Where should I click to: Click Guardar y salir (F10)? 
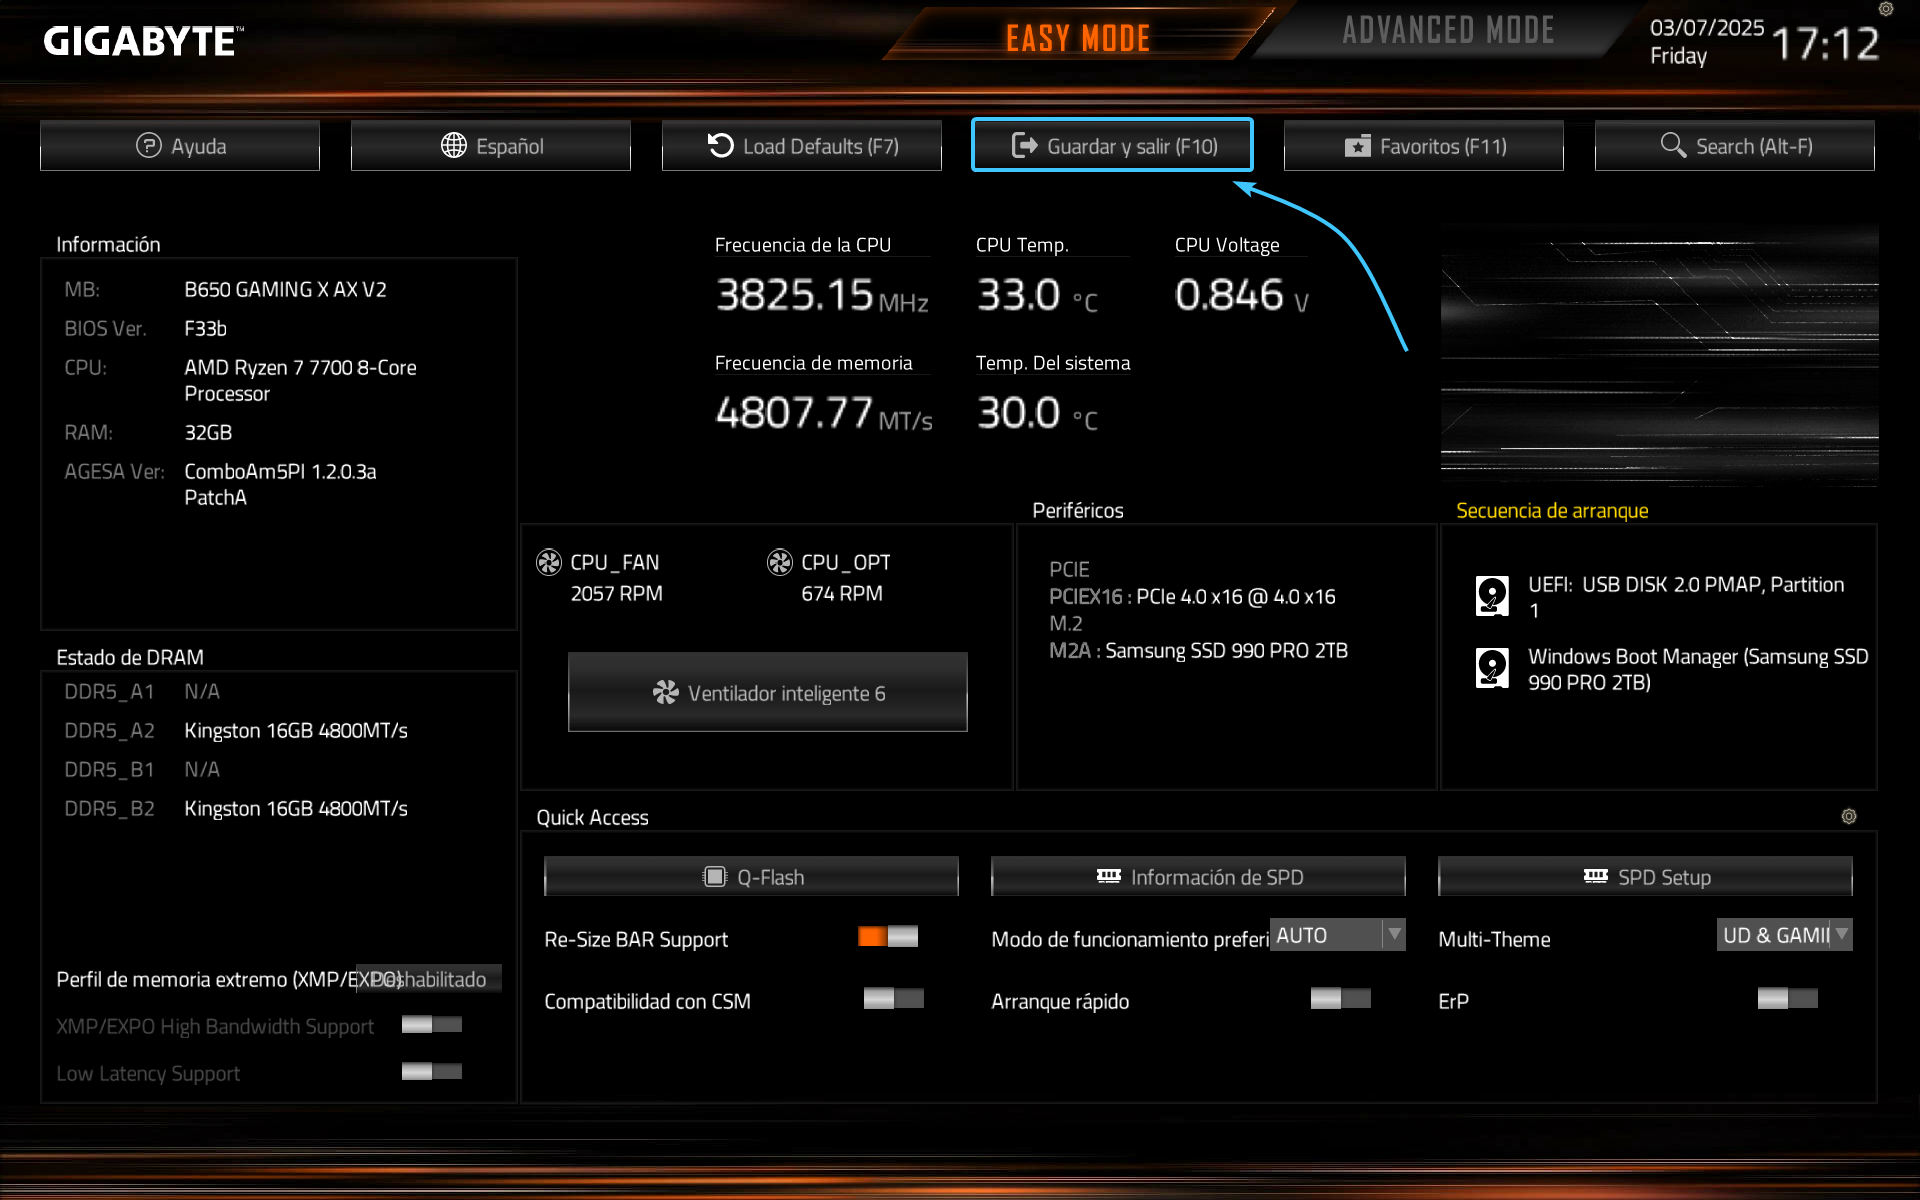tap(1112, 146)
